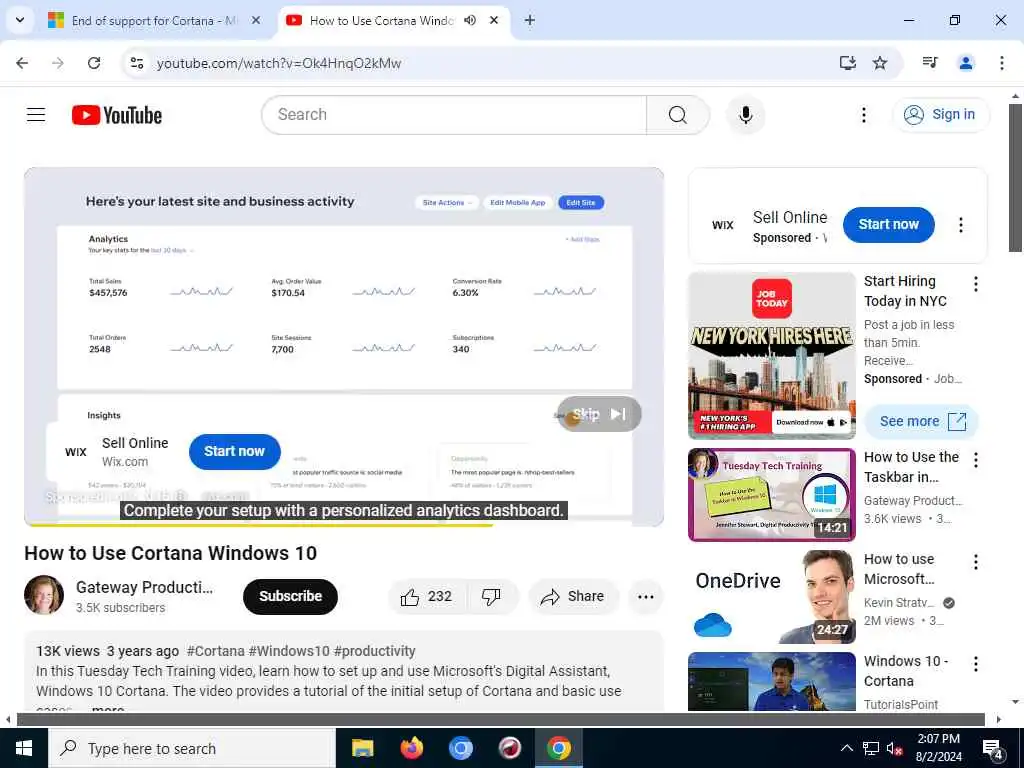
Task: Open YouTube settings three-dot menu
Action: coord(863,115)
